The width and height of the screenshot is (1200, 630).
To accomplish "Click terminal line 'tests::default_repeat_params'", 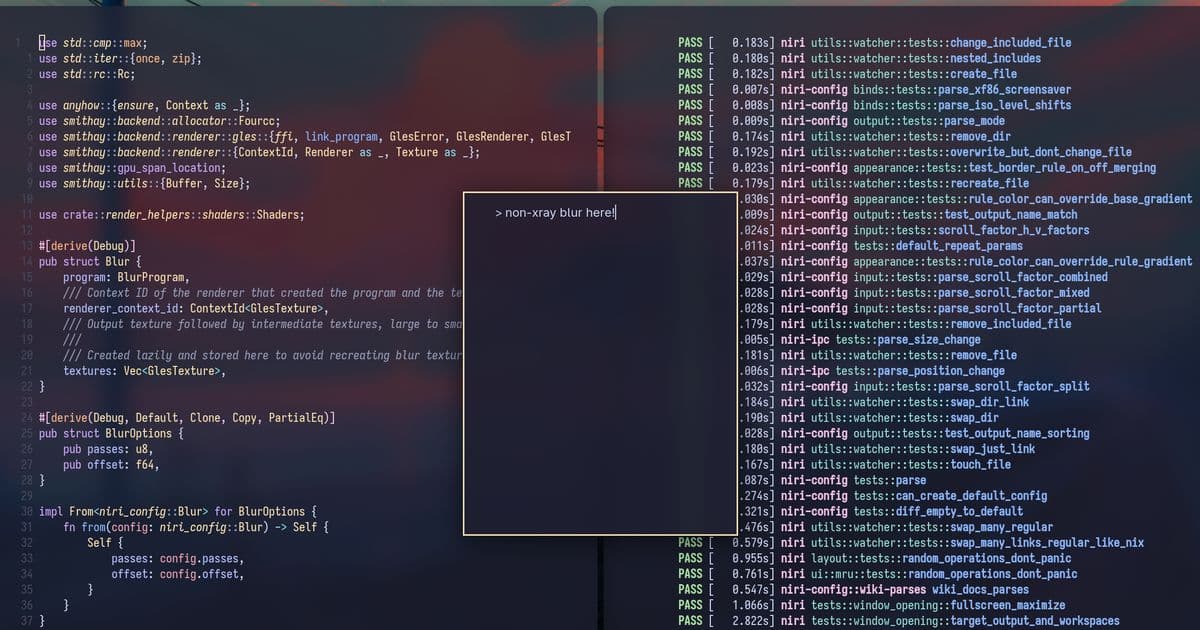I will pos(938,246).
